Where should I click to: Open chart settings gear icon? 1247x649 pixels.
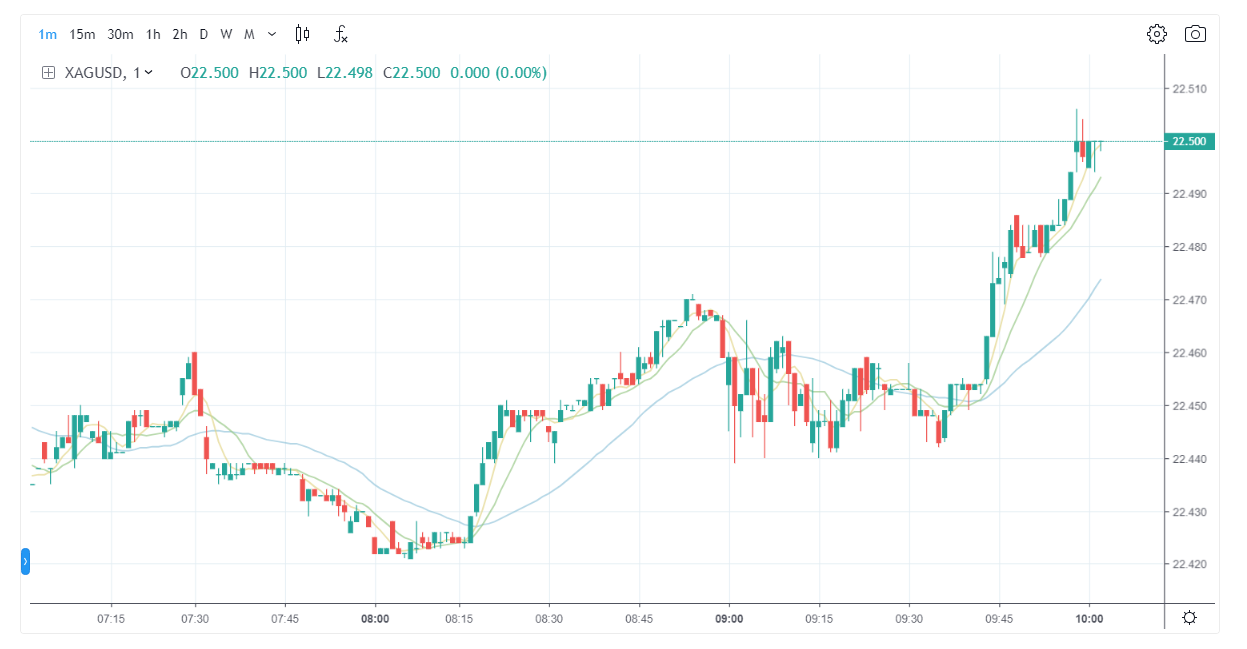coord(1157,34)
